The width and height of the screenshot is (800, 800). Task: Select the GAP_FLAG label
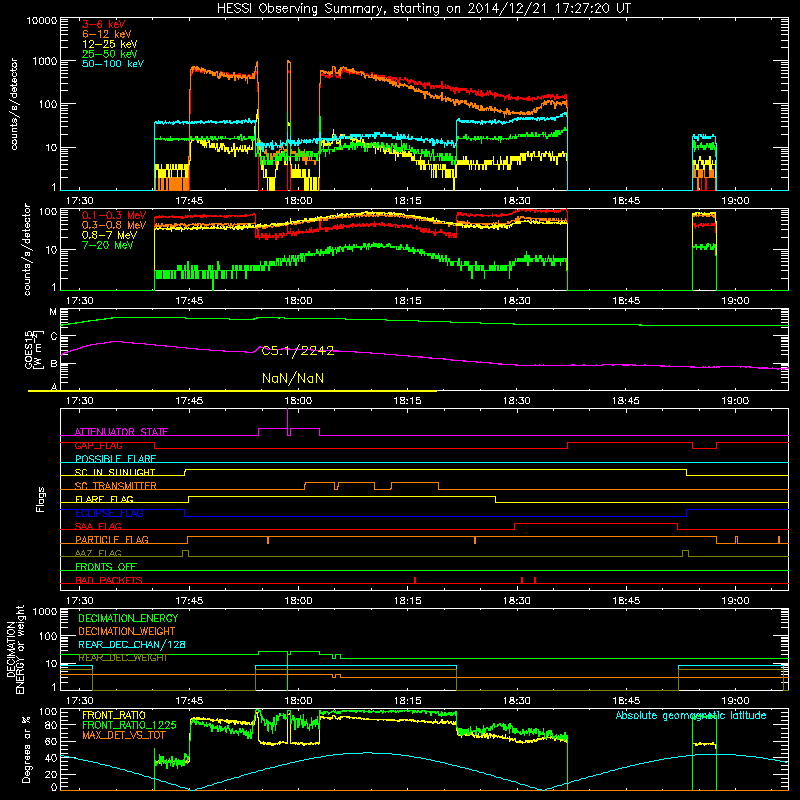coord(98,445)
